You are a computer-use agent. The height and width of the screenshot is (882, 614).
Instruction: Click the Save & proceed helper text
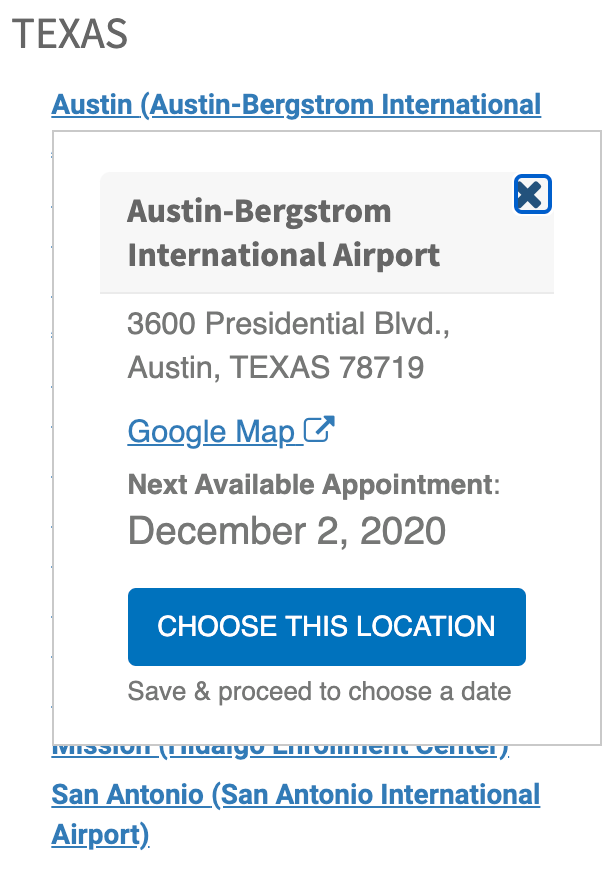[319, 691]
